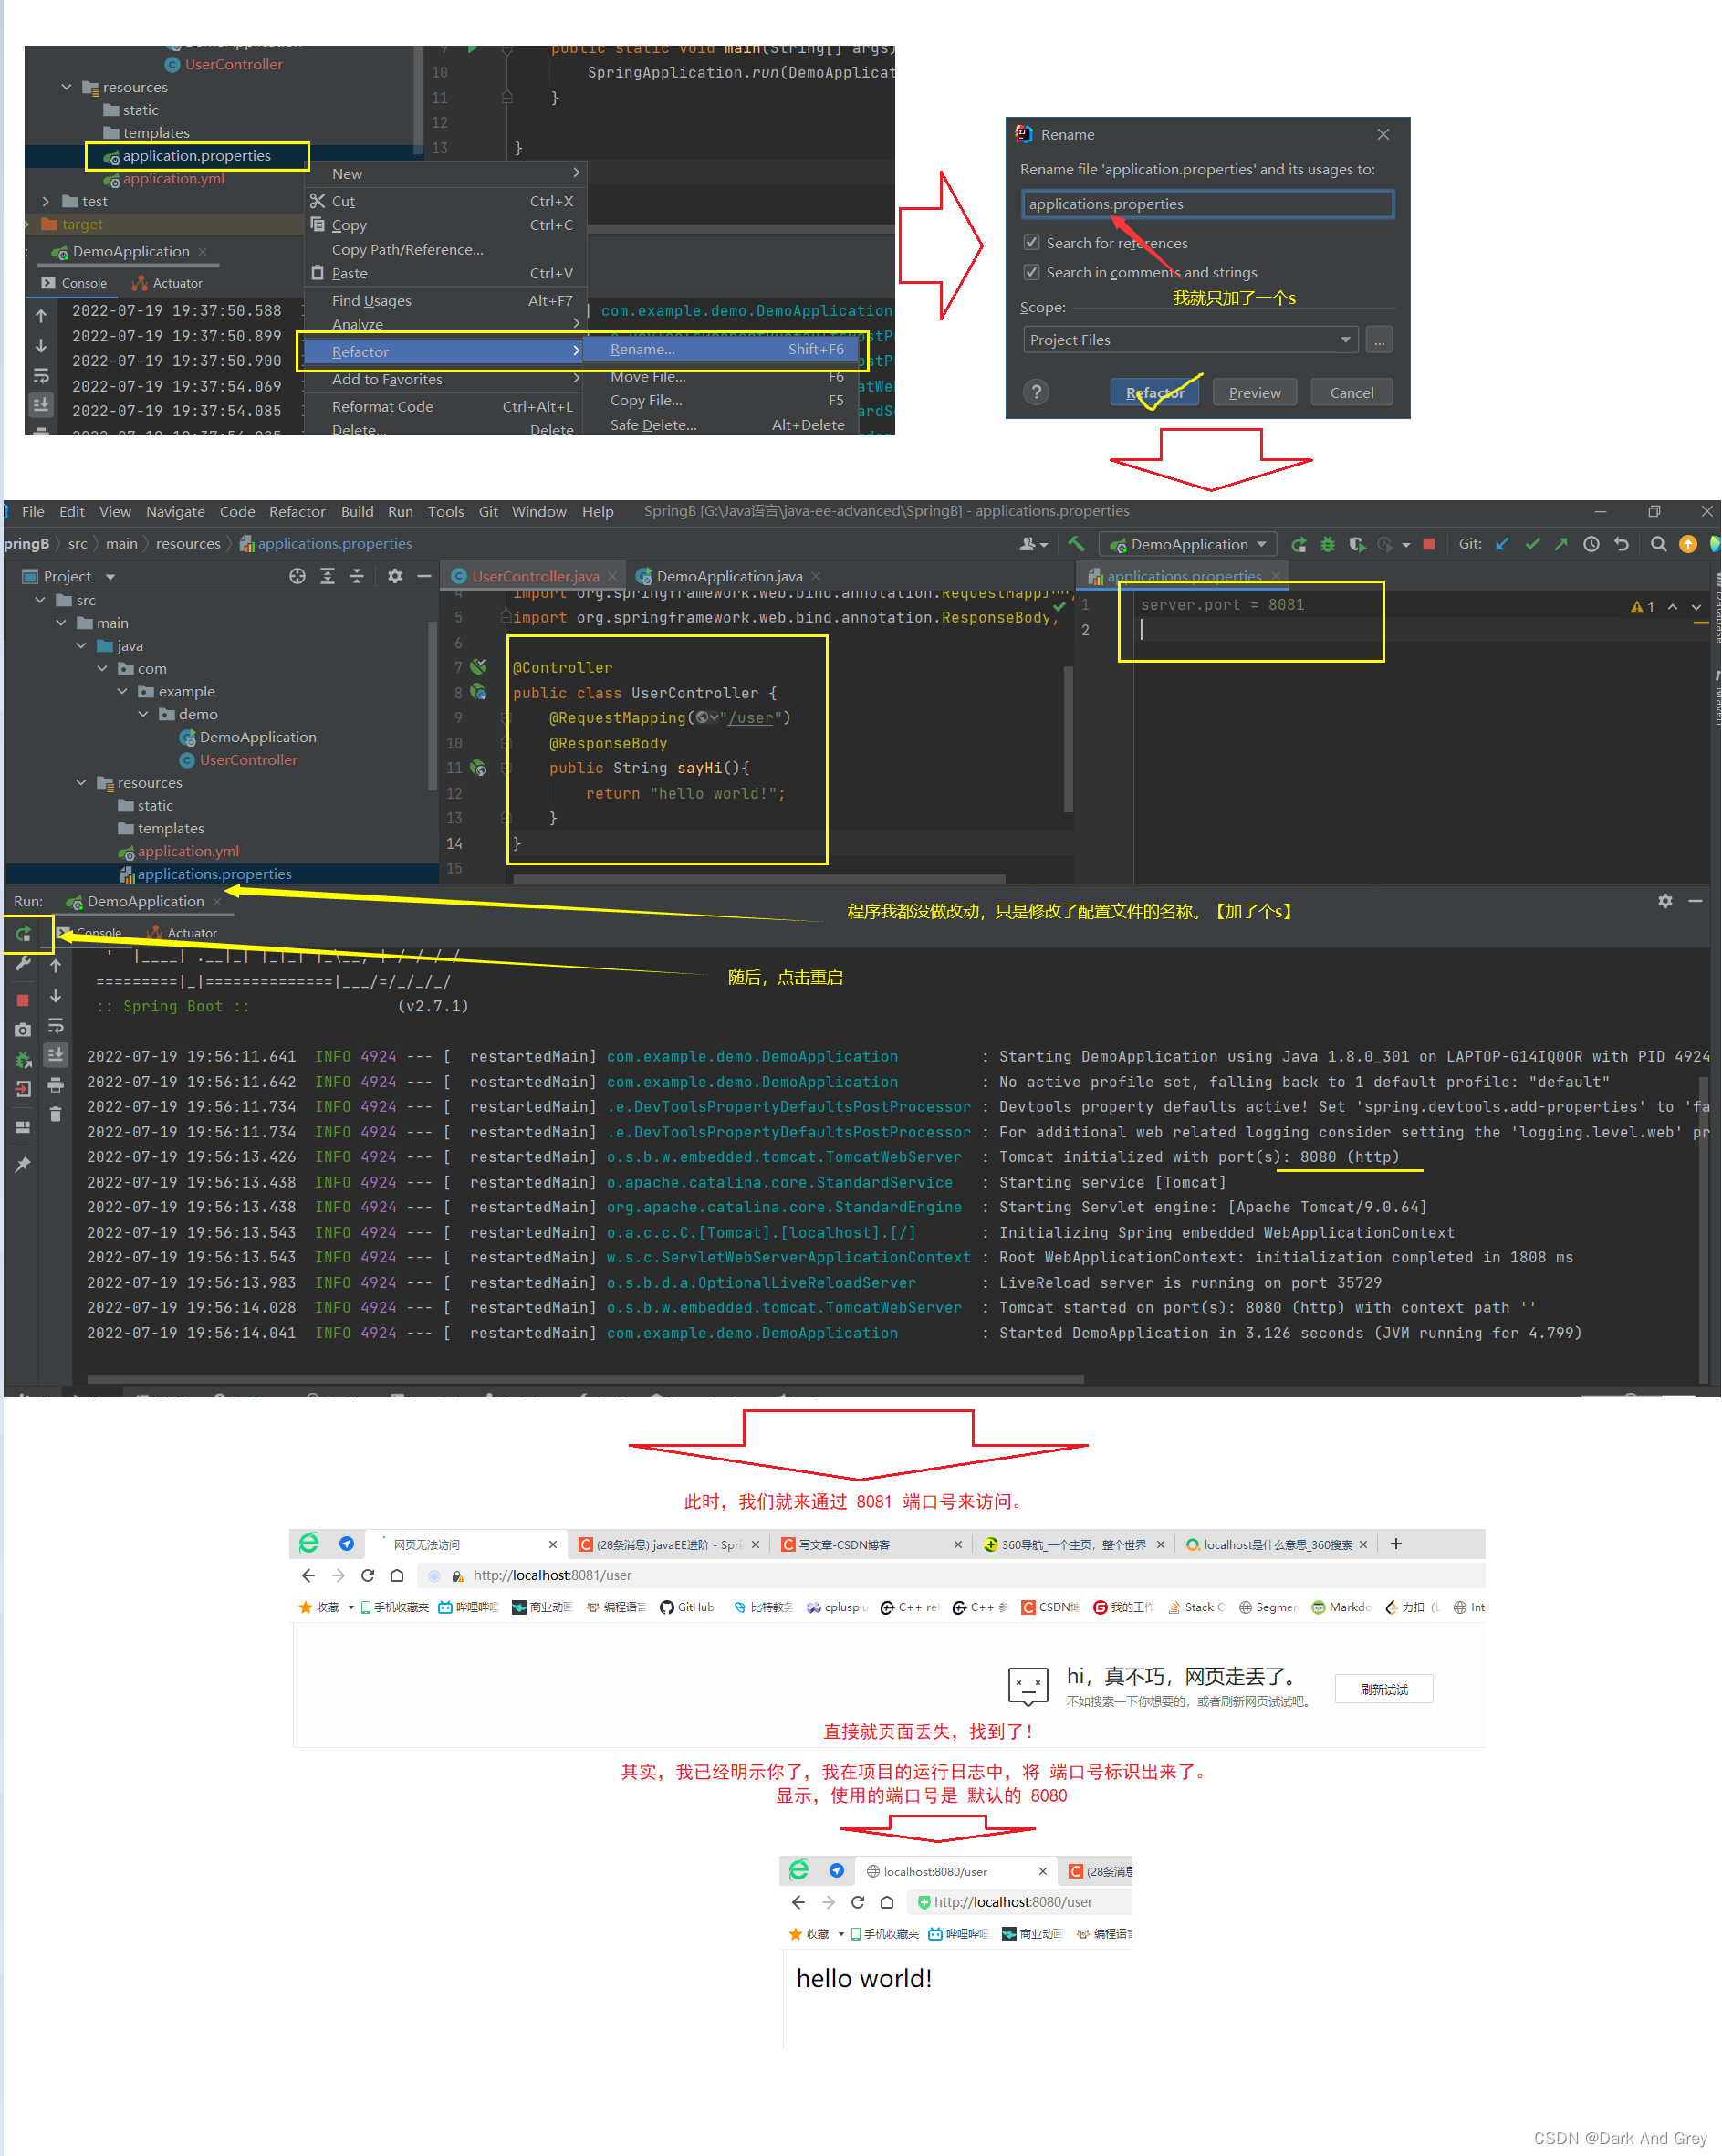The height and width of the screenshot is (2156, 1722).
Task: Collapse the java folder in Project tree
Action: coord(82,646)
